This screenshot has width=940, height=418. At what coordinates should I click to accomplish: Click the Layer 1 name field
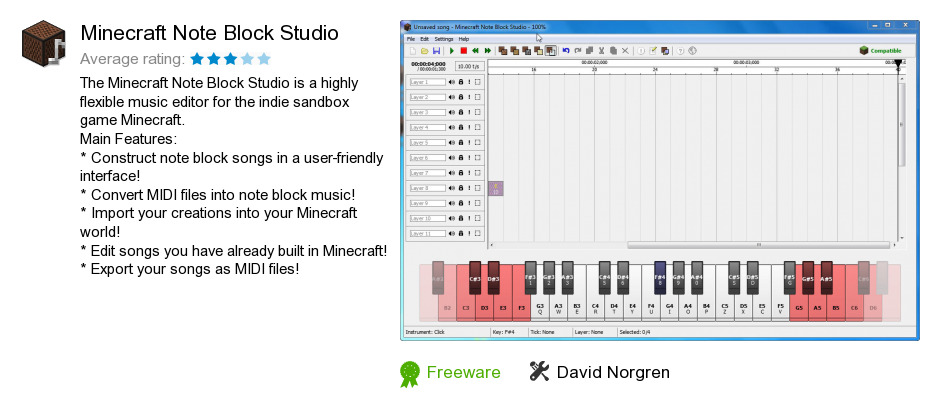point(427,82)
